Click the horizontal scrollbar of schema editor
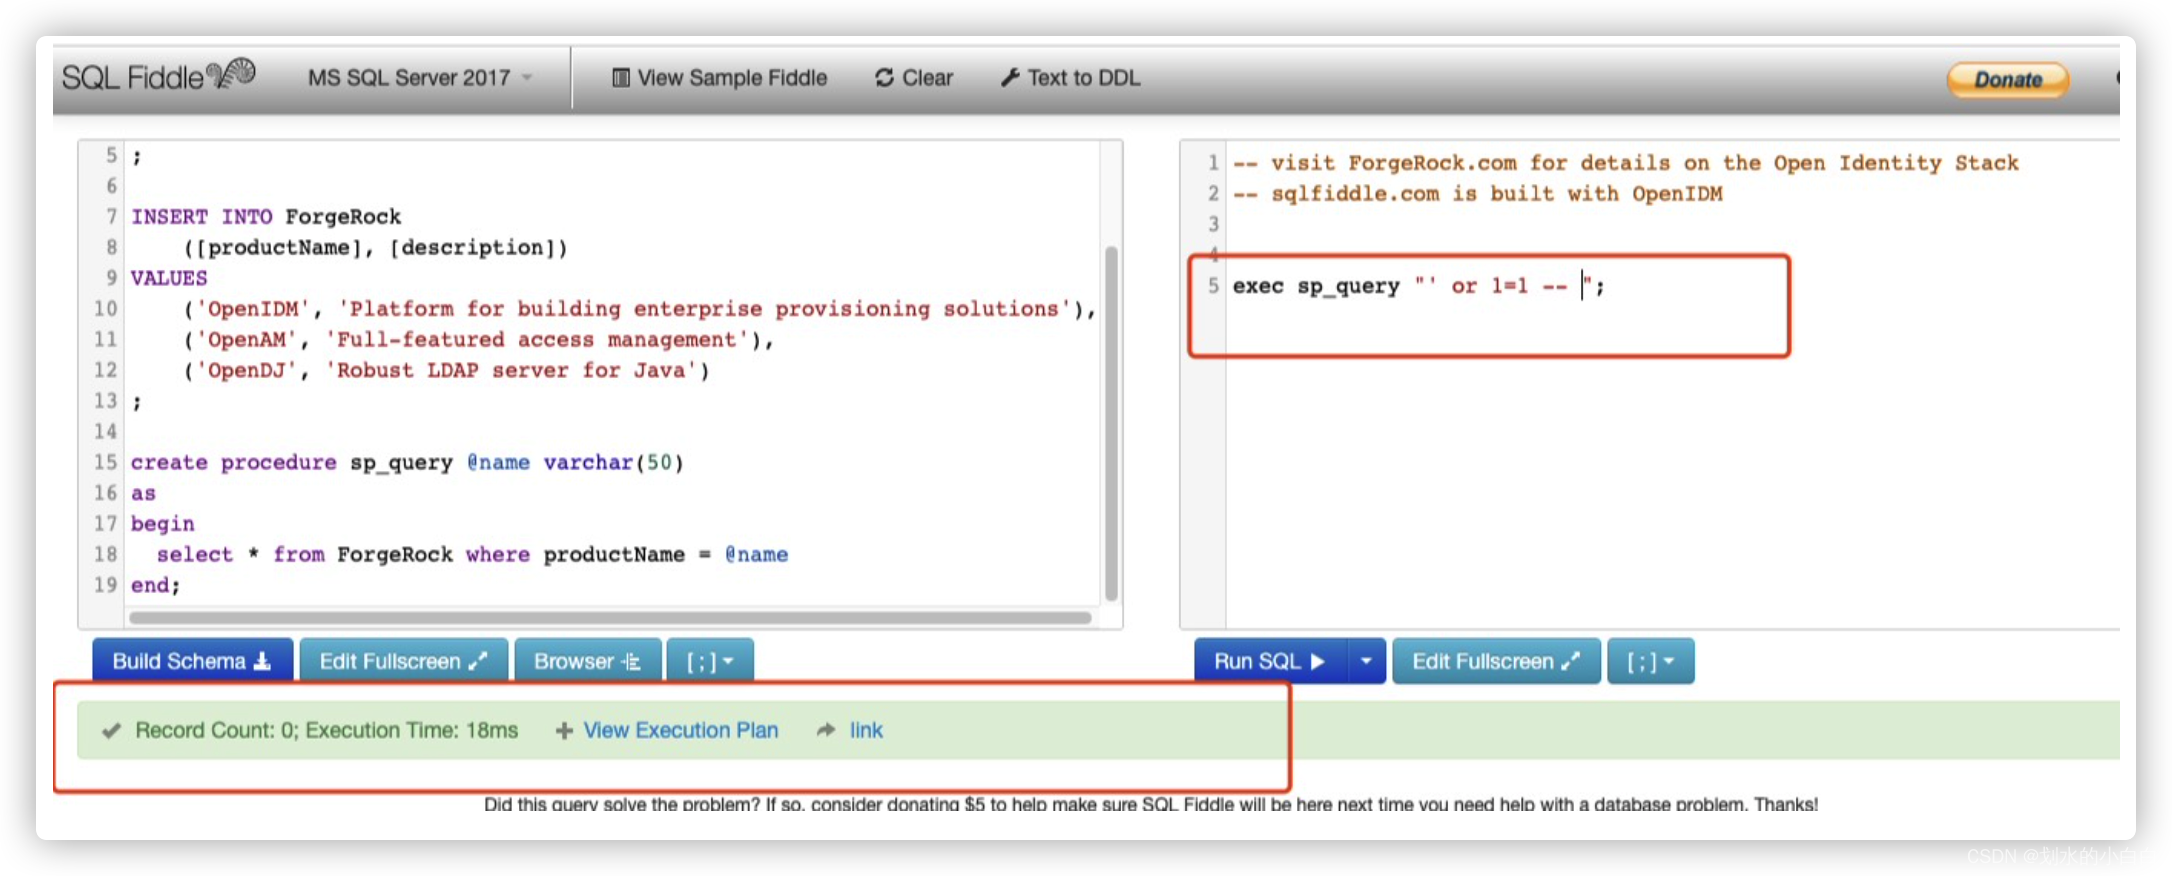 610,617
